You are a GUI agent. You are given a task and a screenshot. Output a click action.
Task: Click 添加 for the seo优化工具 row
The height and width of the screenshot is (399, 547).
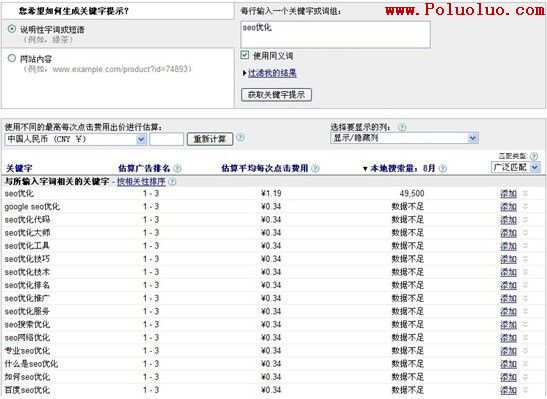(x=508, y=246)
